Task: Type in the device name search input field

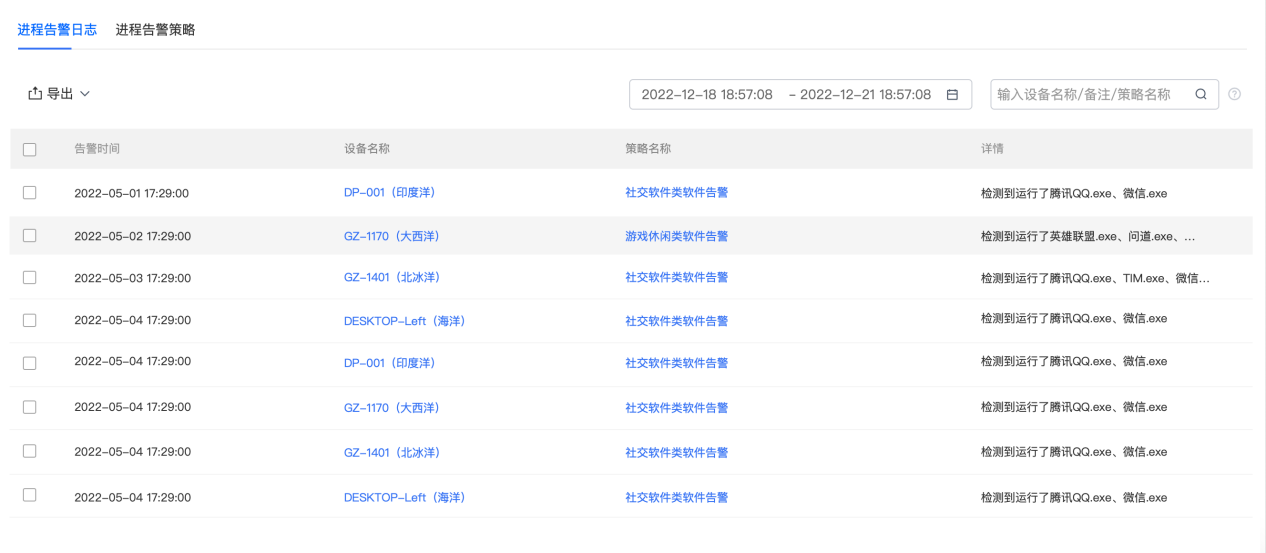Action: [x=1090, y=95]
